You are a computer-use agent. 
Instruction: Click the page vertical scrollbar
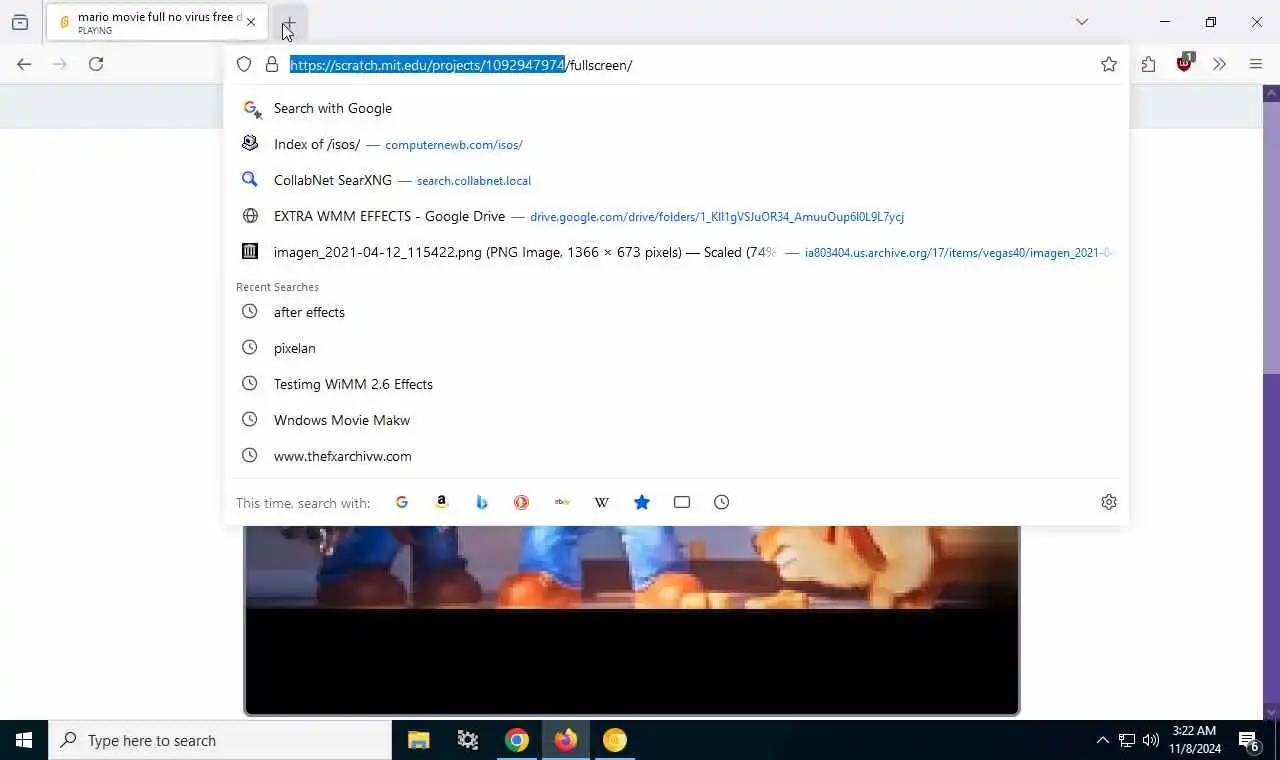tap(1272, 402)
